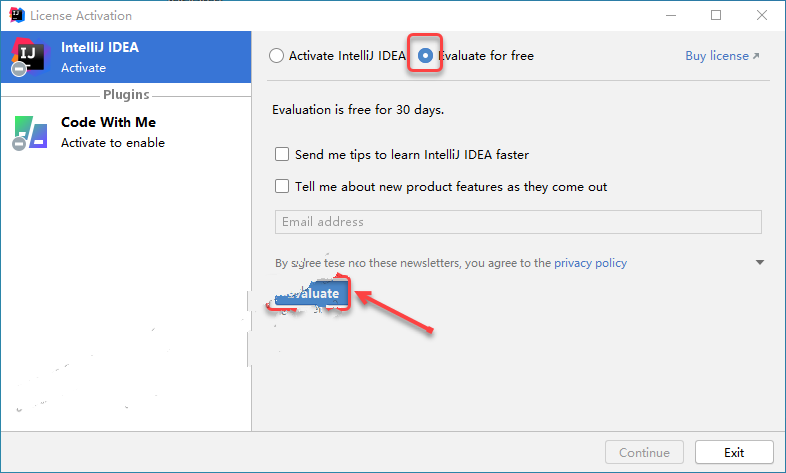Click the Evaluation is free for 30 days text
The height and width of the screenshot is (473, 786).
pyautogui.click(x=358, y=110)
